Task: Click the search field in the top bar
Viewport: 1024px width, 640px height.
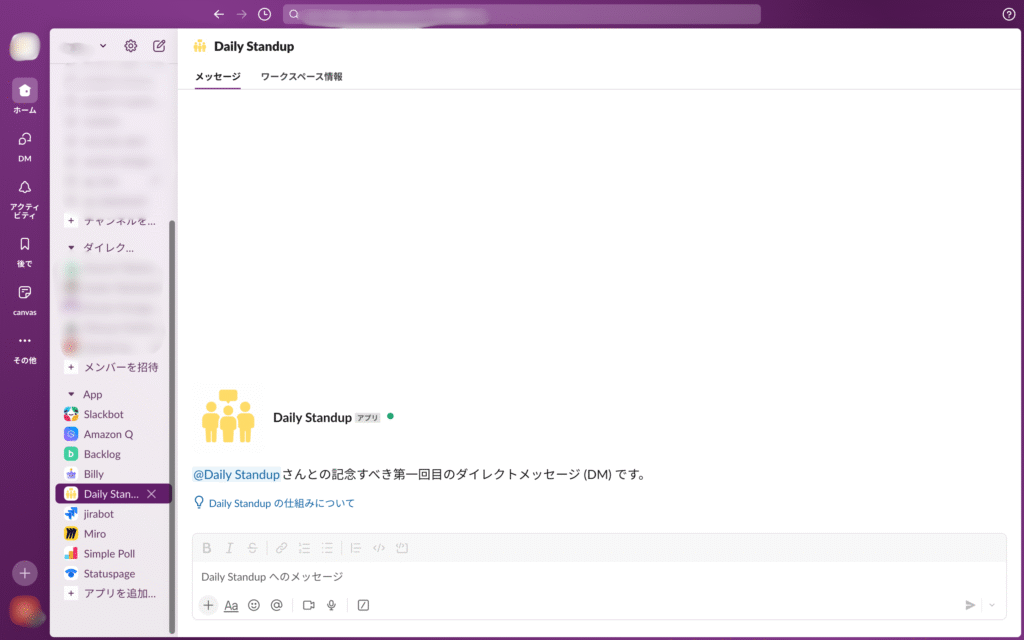Action: [x=522, y=14]
